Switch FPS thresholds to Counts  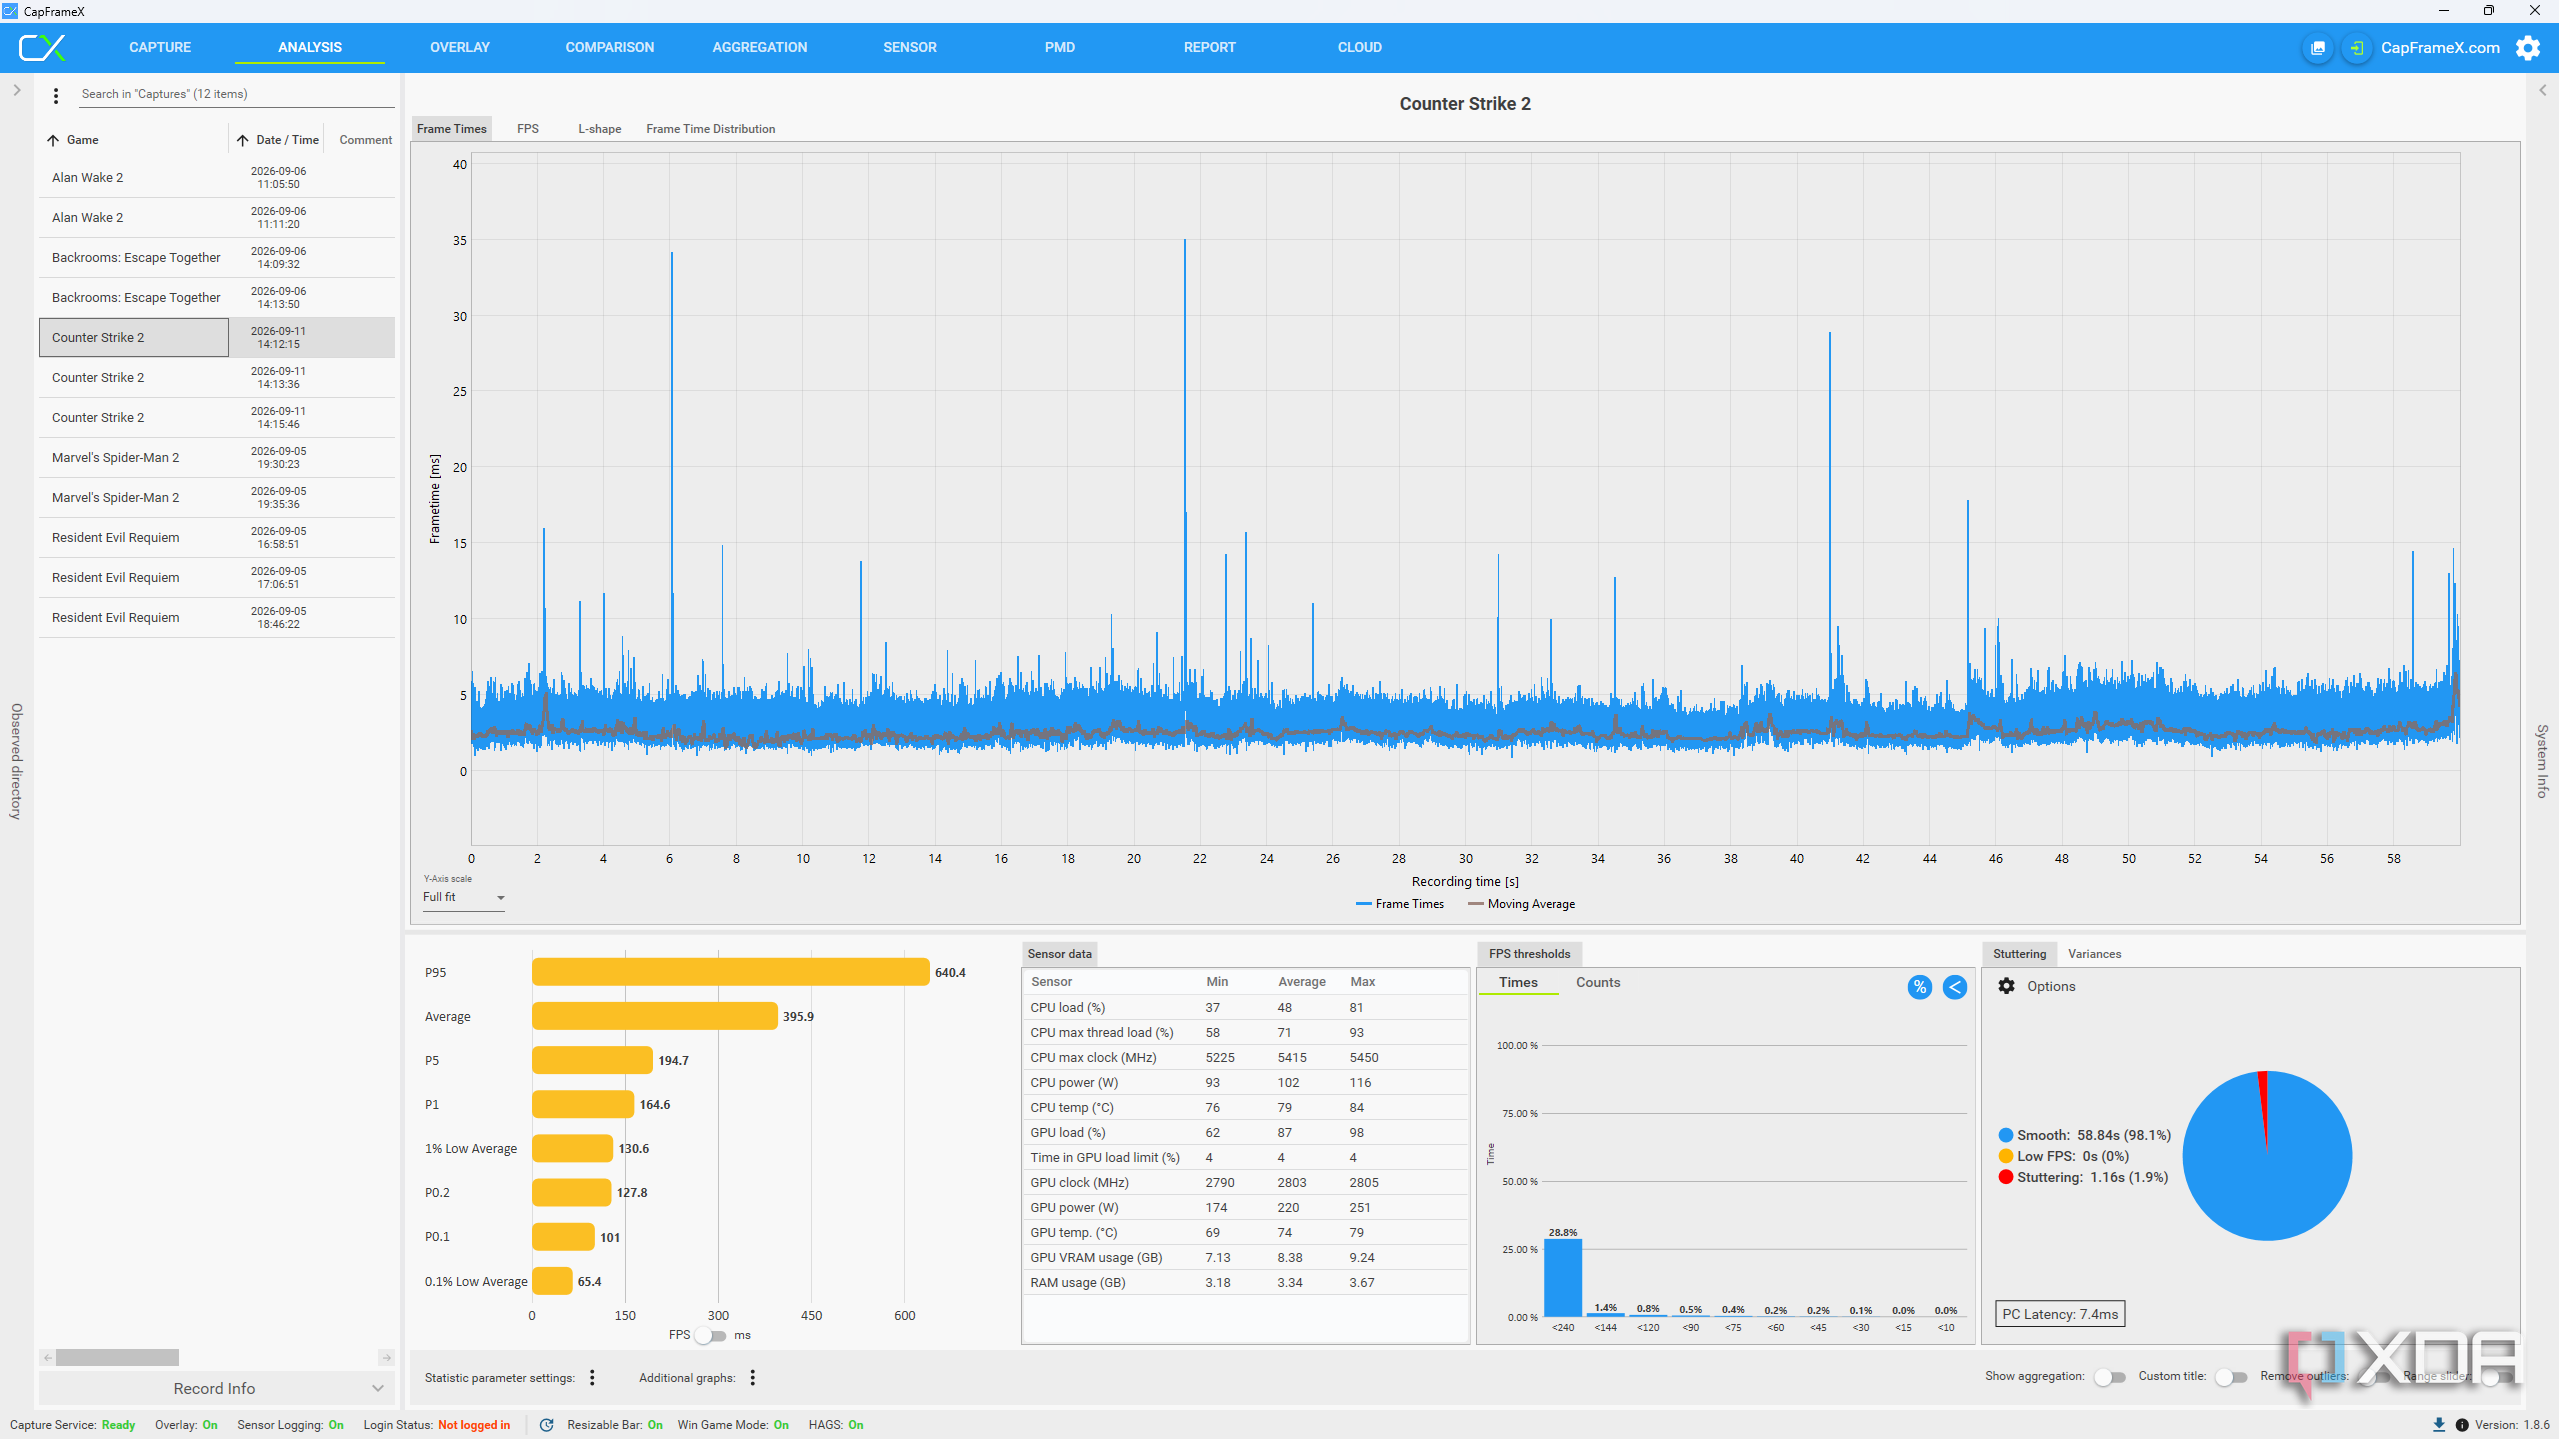[1598, 983]
